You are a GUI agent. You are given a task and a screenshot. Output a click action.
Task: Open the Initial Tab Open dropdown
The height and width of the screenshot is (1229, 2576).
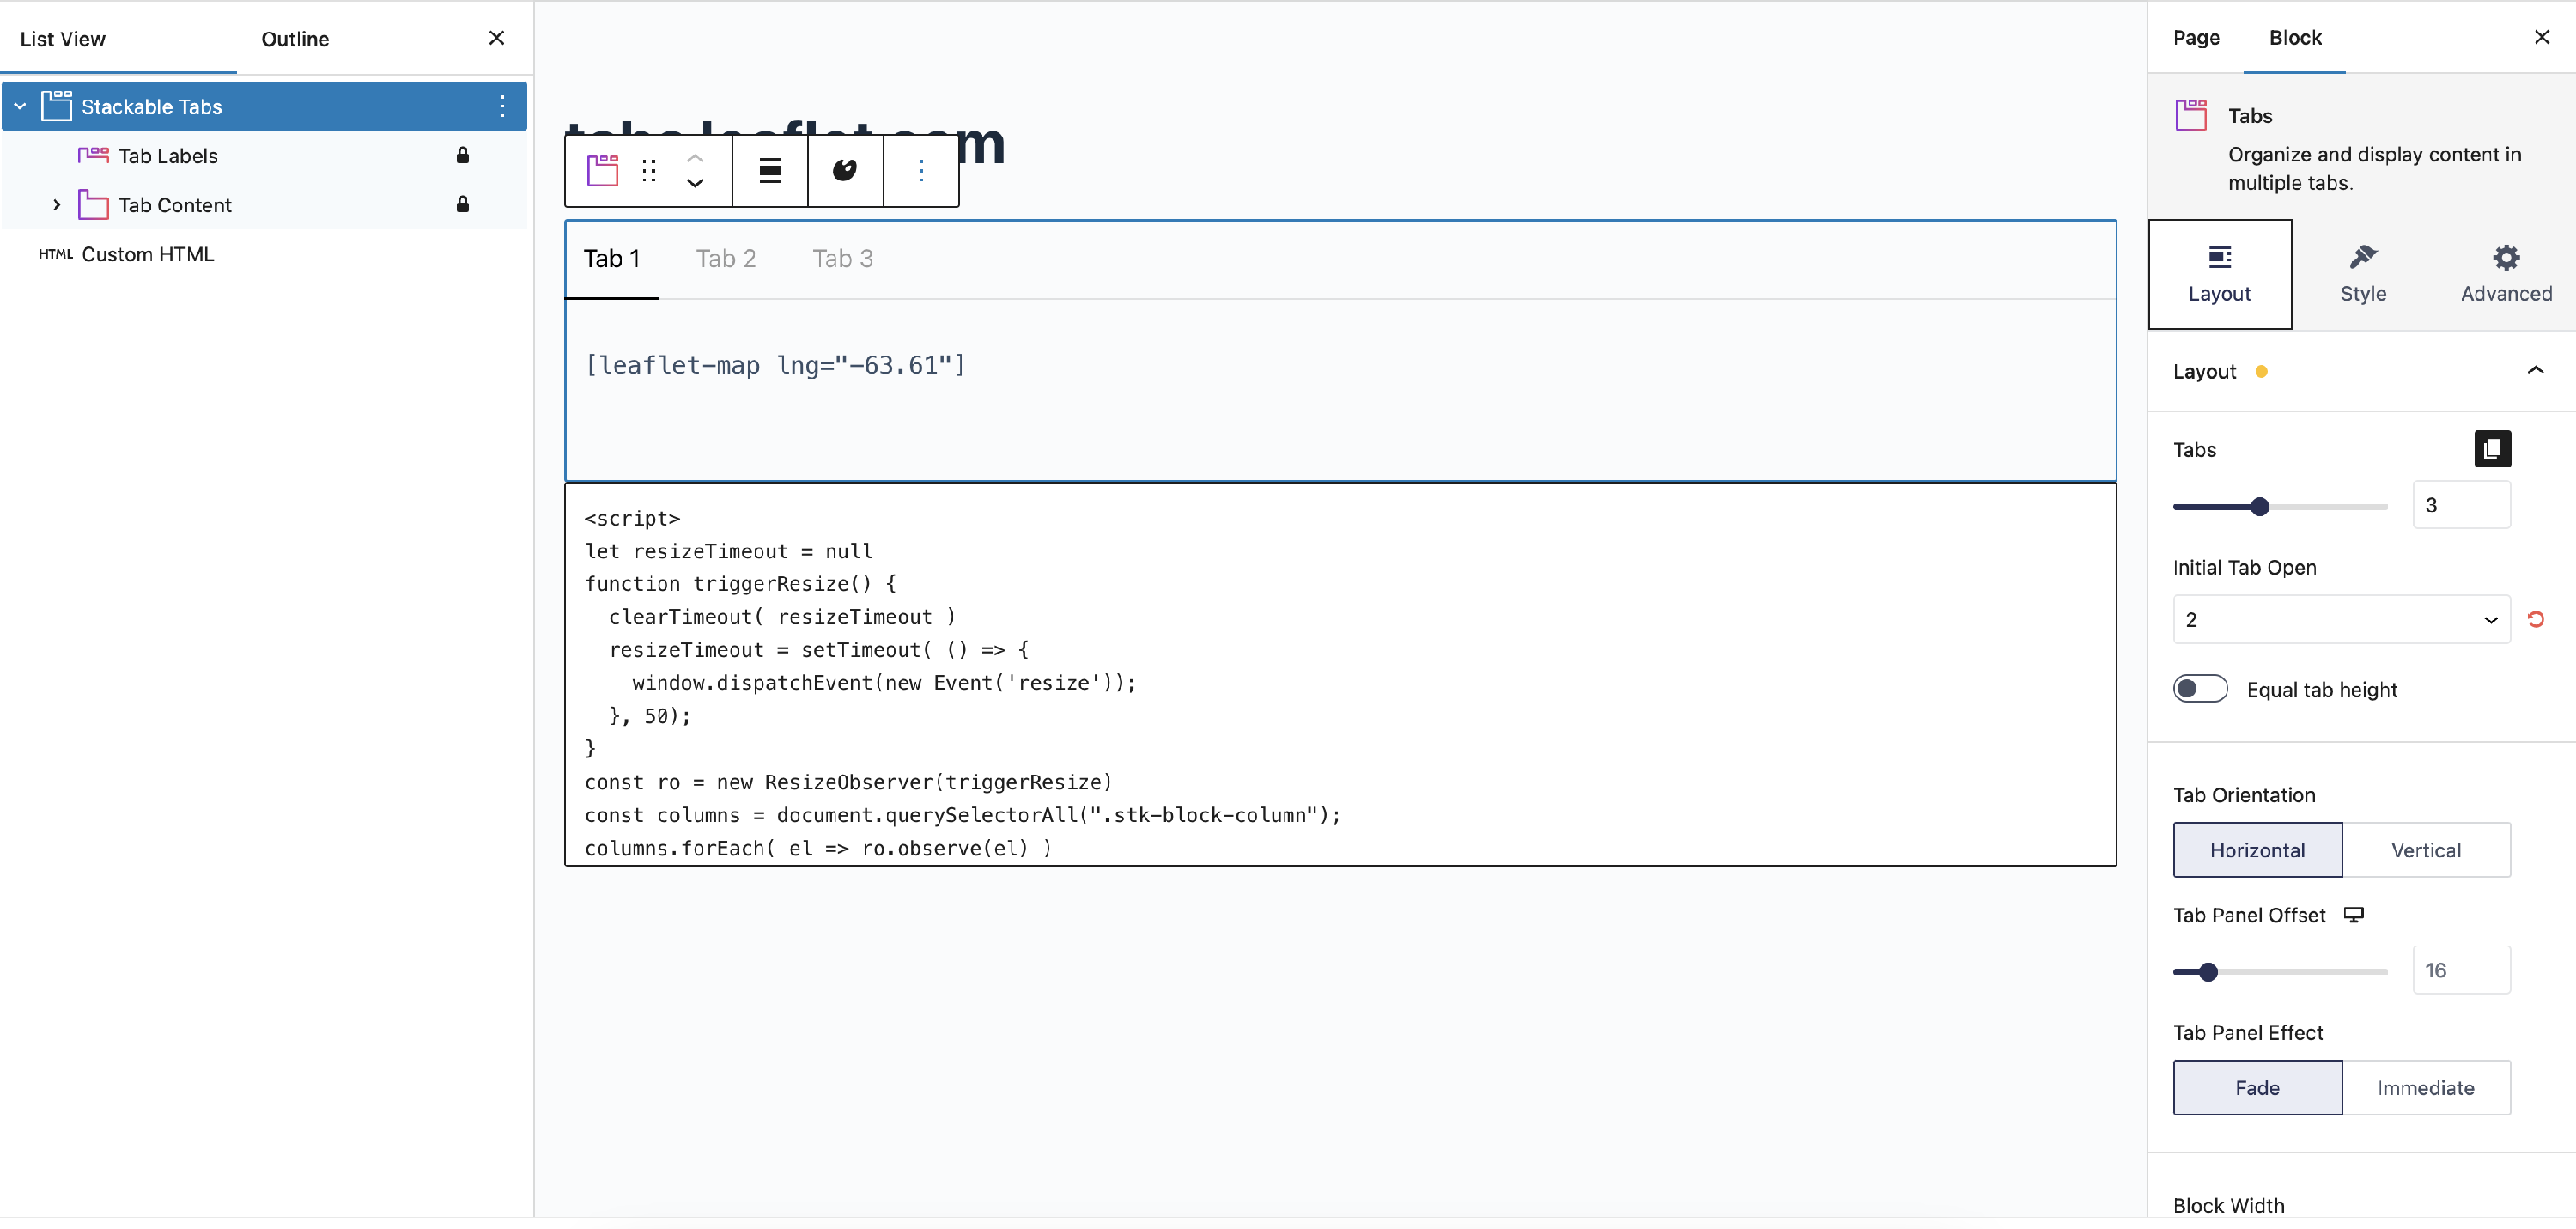pyautogui.click(x=2340, y=619)
